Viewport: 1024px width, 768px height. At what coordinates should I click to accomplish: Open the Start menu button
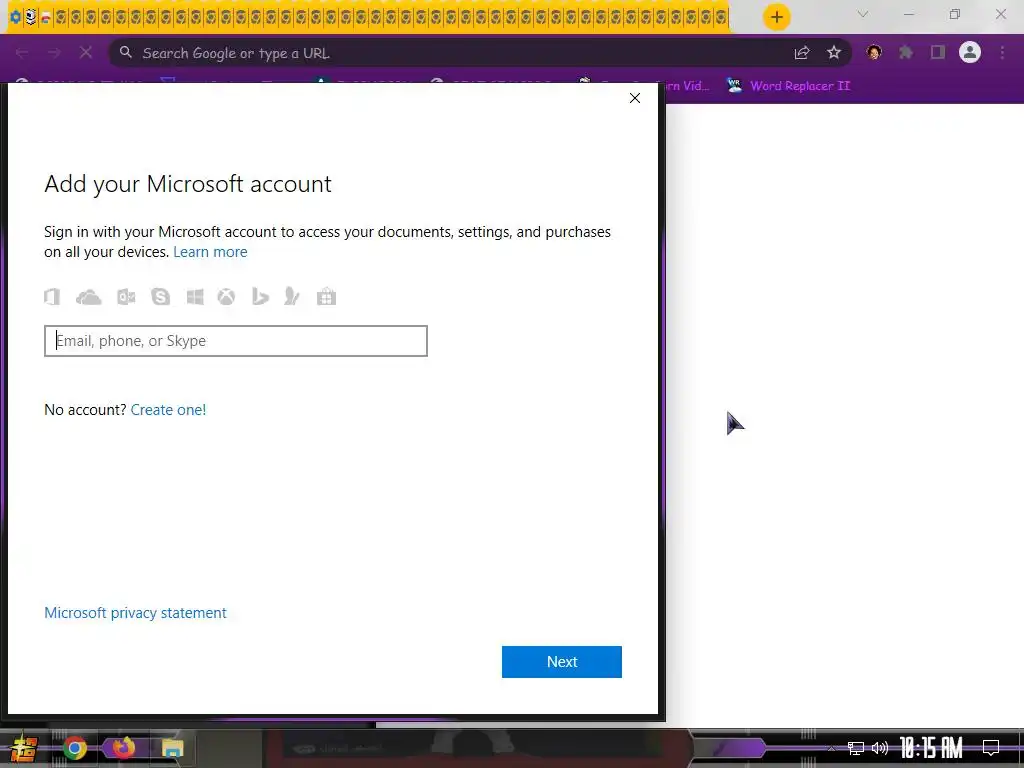pyautogui.click(x=24, y=749)
